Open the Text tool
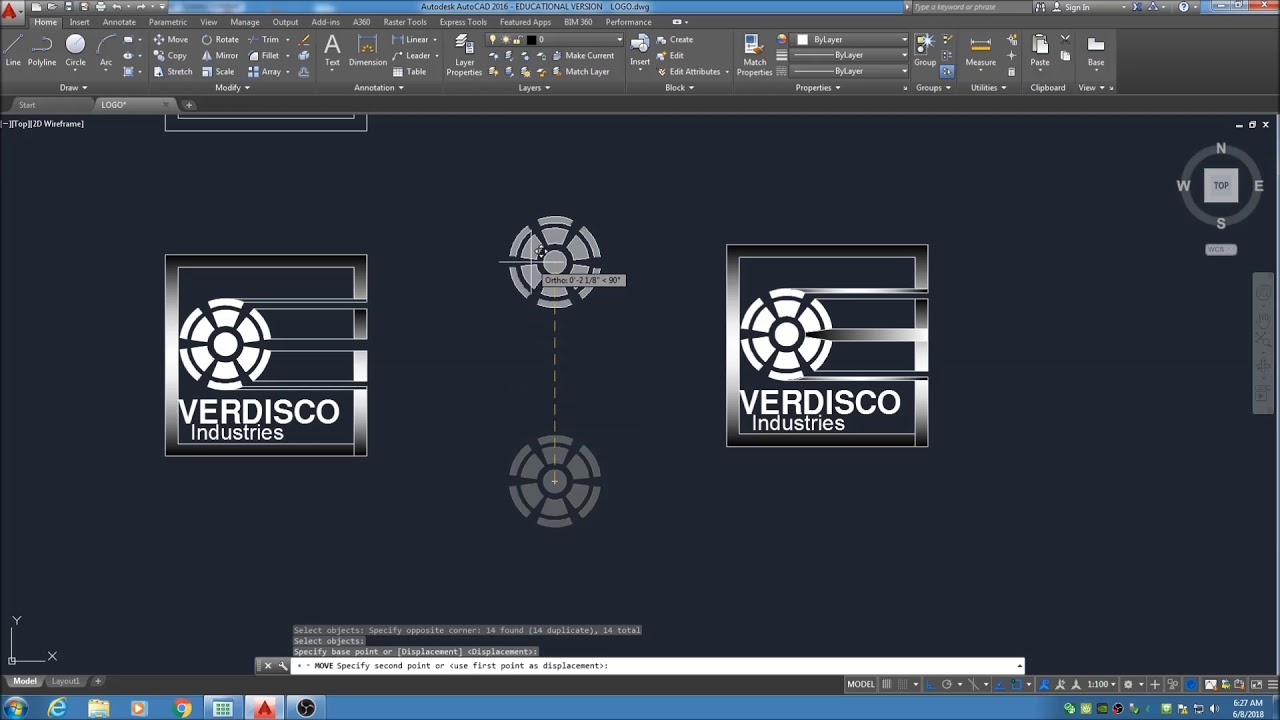This screenshot has width=1280, height=720. coord(332,50)
